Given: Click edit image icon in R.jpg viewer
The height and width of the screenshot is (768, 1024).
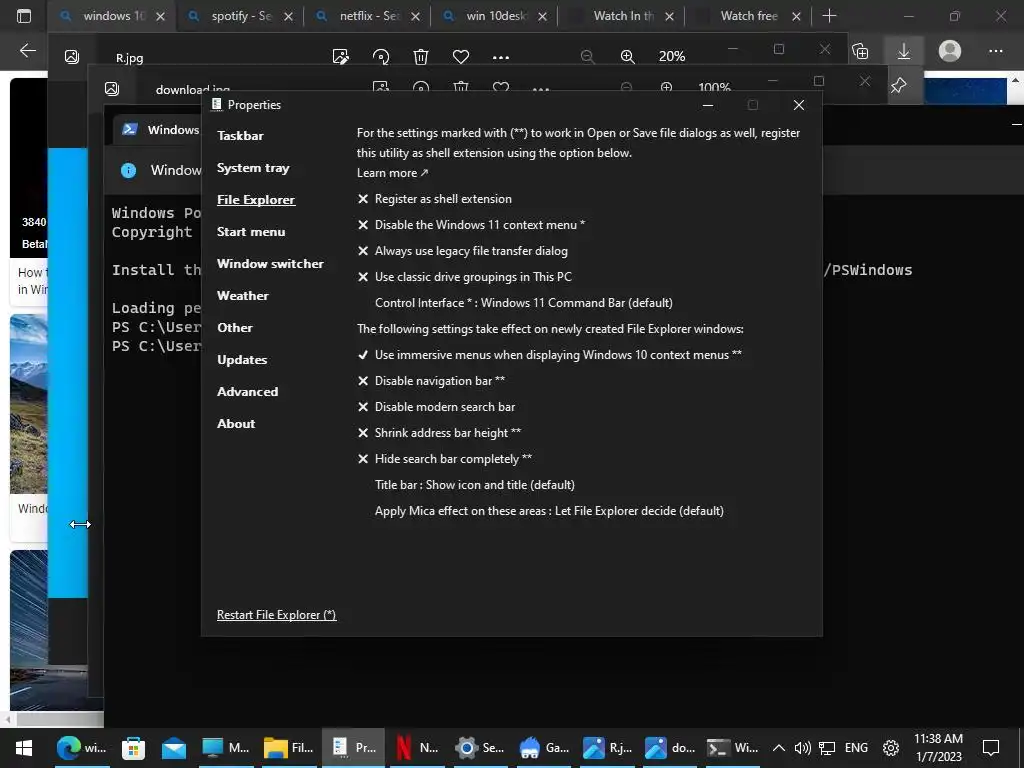Looking at the screenshot, I should 340,57.
